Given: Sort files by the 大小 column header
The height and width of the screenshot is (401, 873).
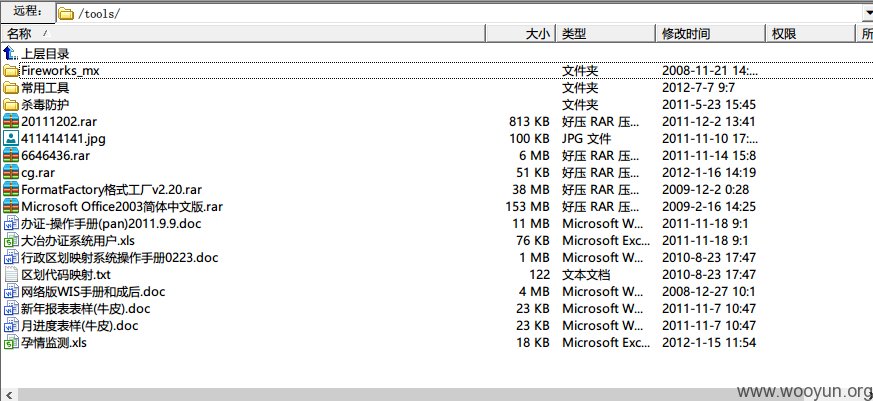Looking at the screenshot, I should (x=521, y=34).
